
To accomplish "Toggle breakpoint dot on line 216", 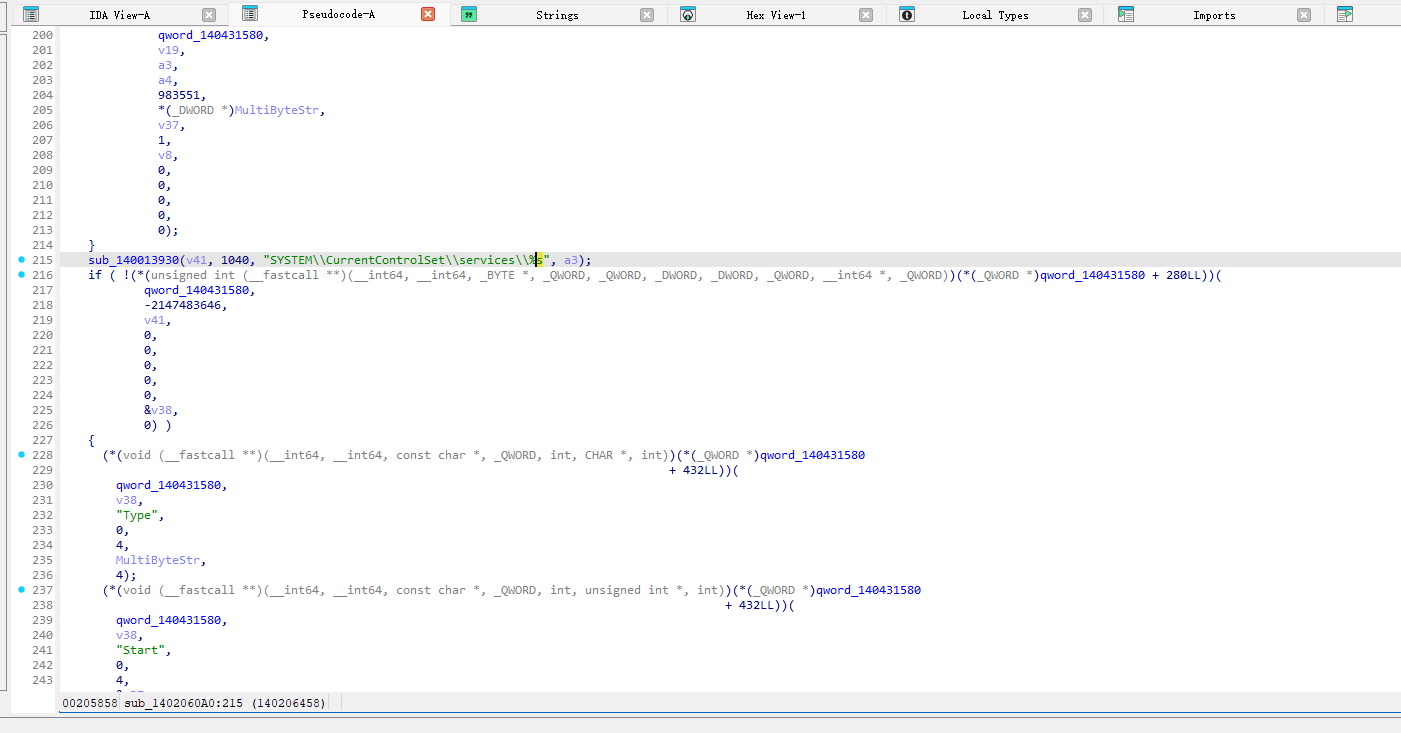I will (x=22, y=275).
